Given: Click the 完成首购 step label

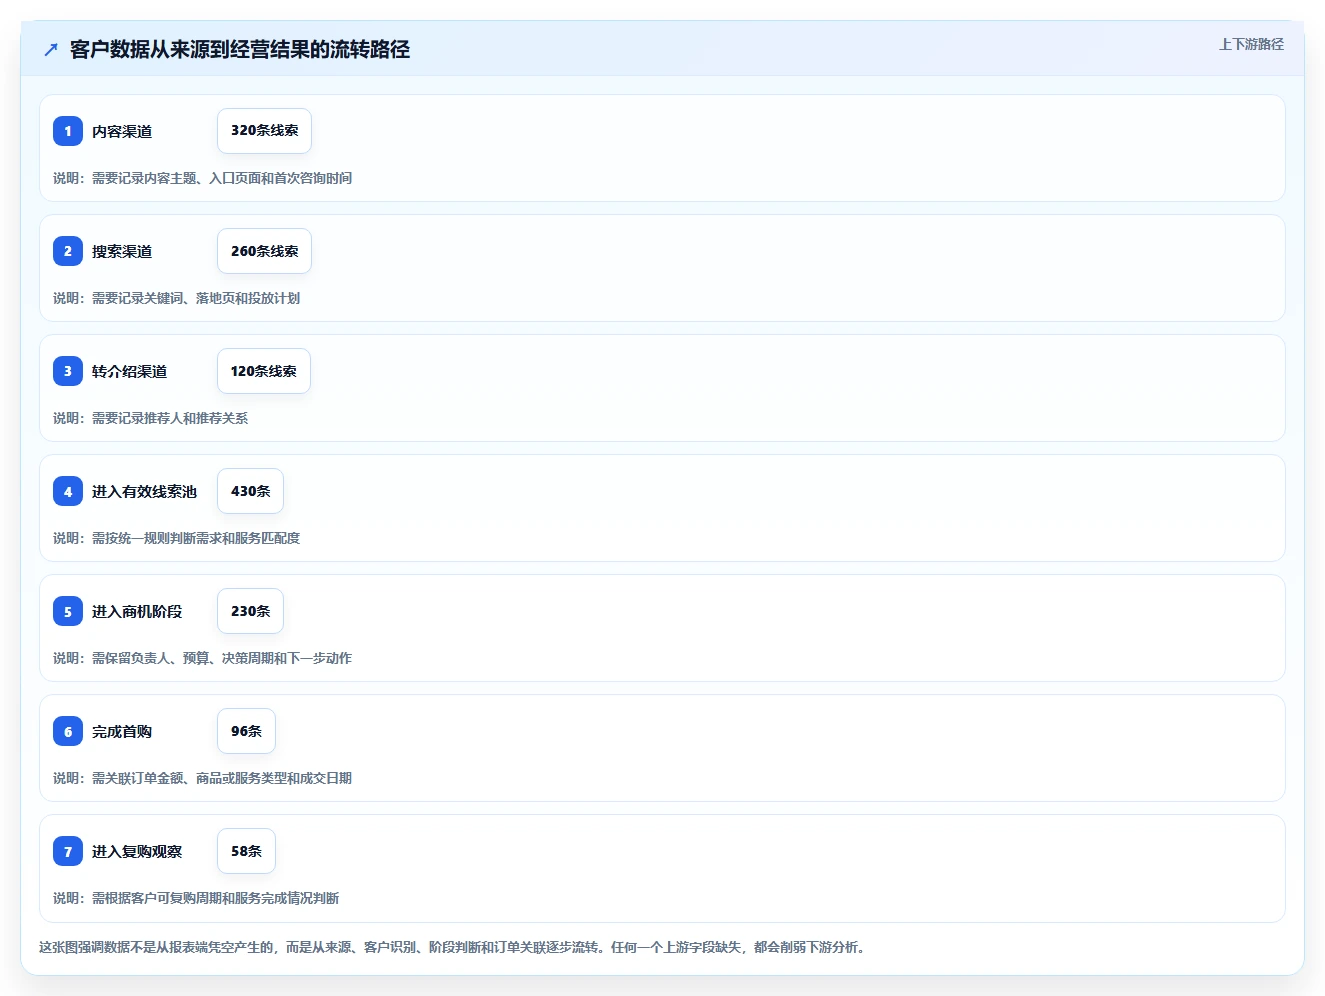Looking at the screenshot, I should [x=122, y=731].
